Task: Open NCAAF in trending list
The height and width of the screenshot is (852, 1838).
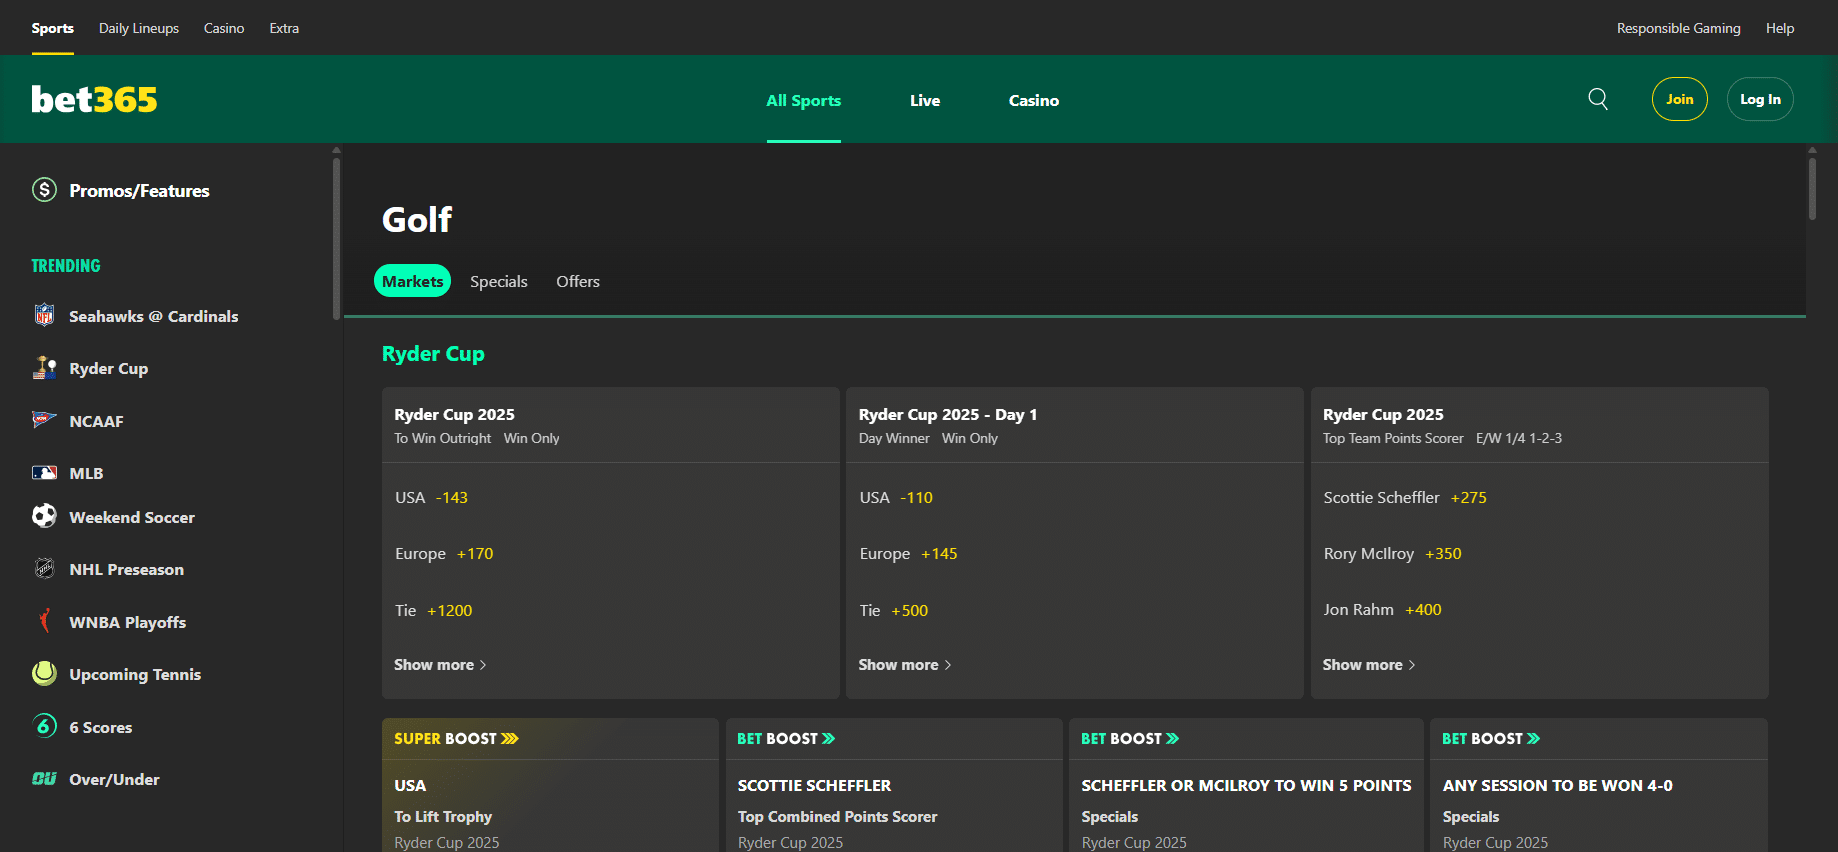Action: (97, 421)
